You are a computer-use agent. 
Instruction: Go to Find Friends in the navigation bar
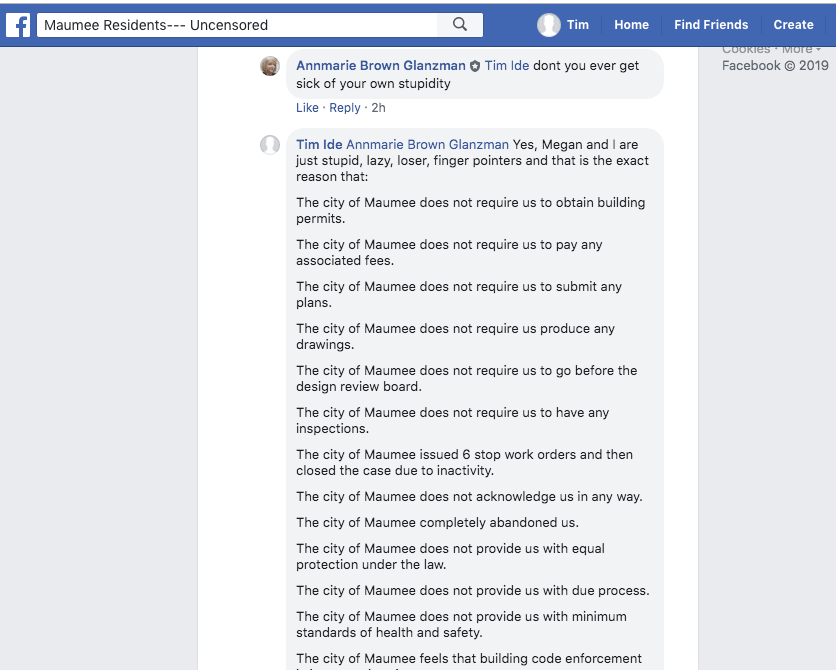click(x=710, y=25)
